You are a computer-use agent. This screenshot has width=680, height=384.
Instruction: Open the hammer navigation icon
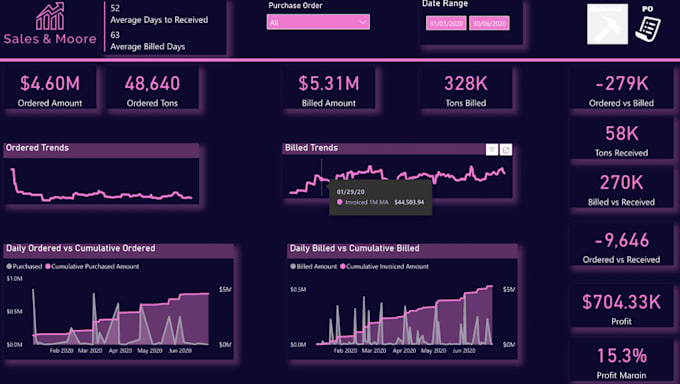click(607, 24)
